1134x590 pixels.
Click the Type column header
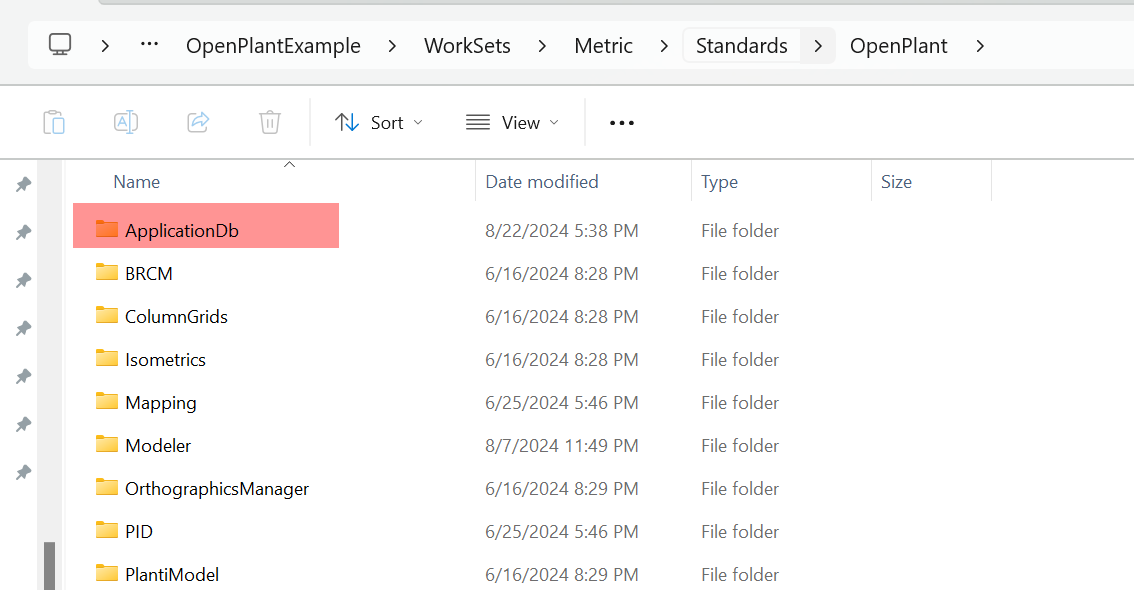point(719,182)
